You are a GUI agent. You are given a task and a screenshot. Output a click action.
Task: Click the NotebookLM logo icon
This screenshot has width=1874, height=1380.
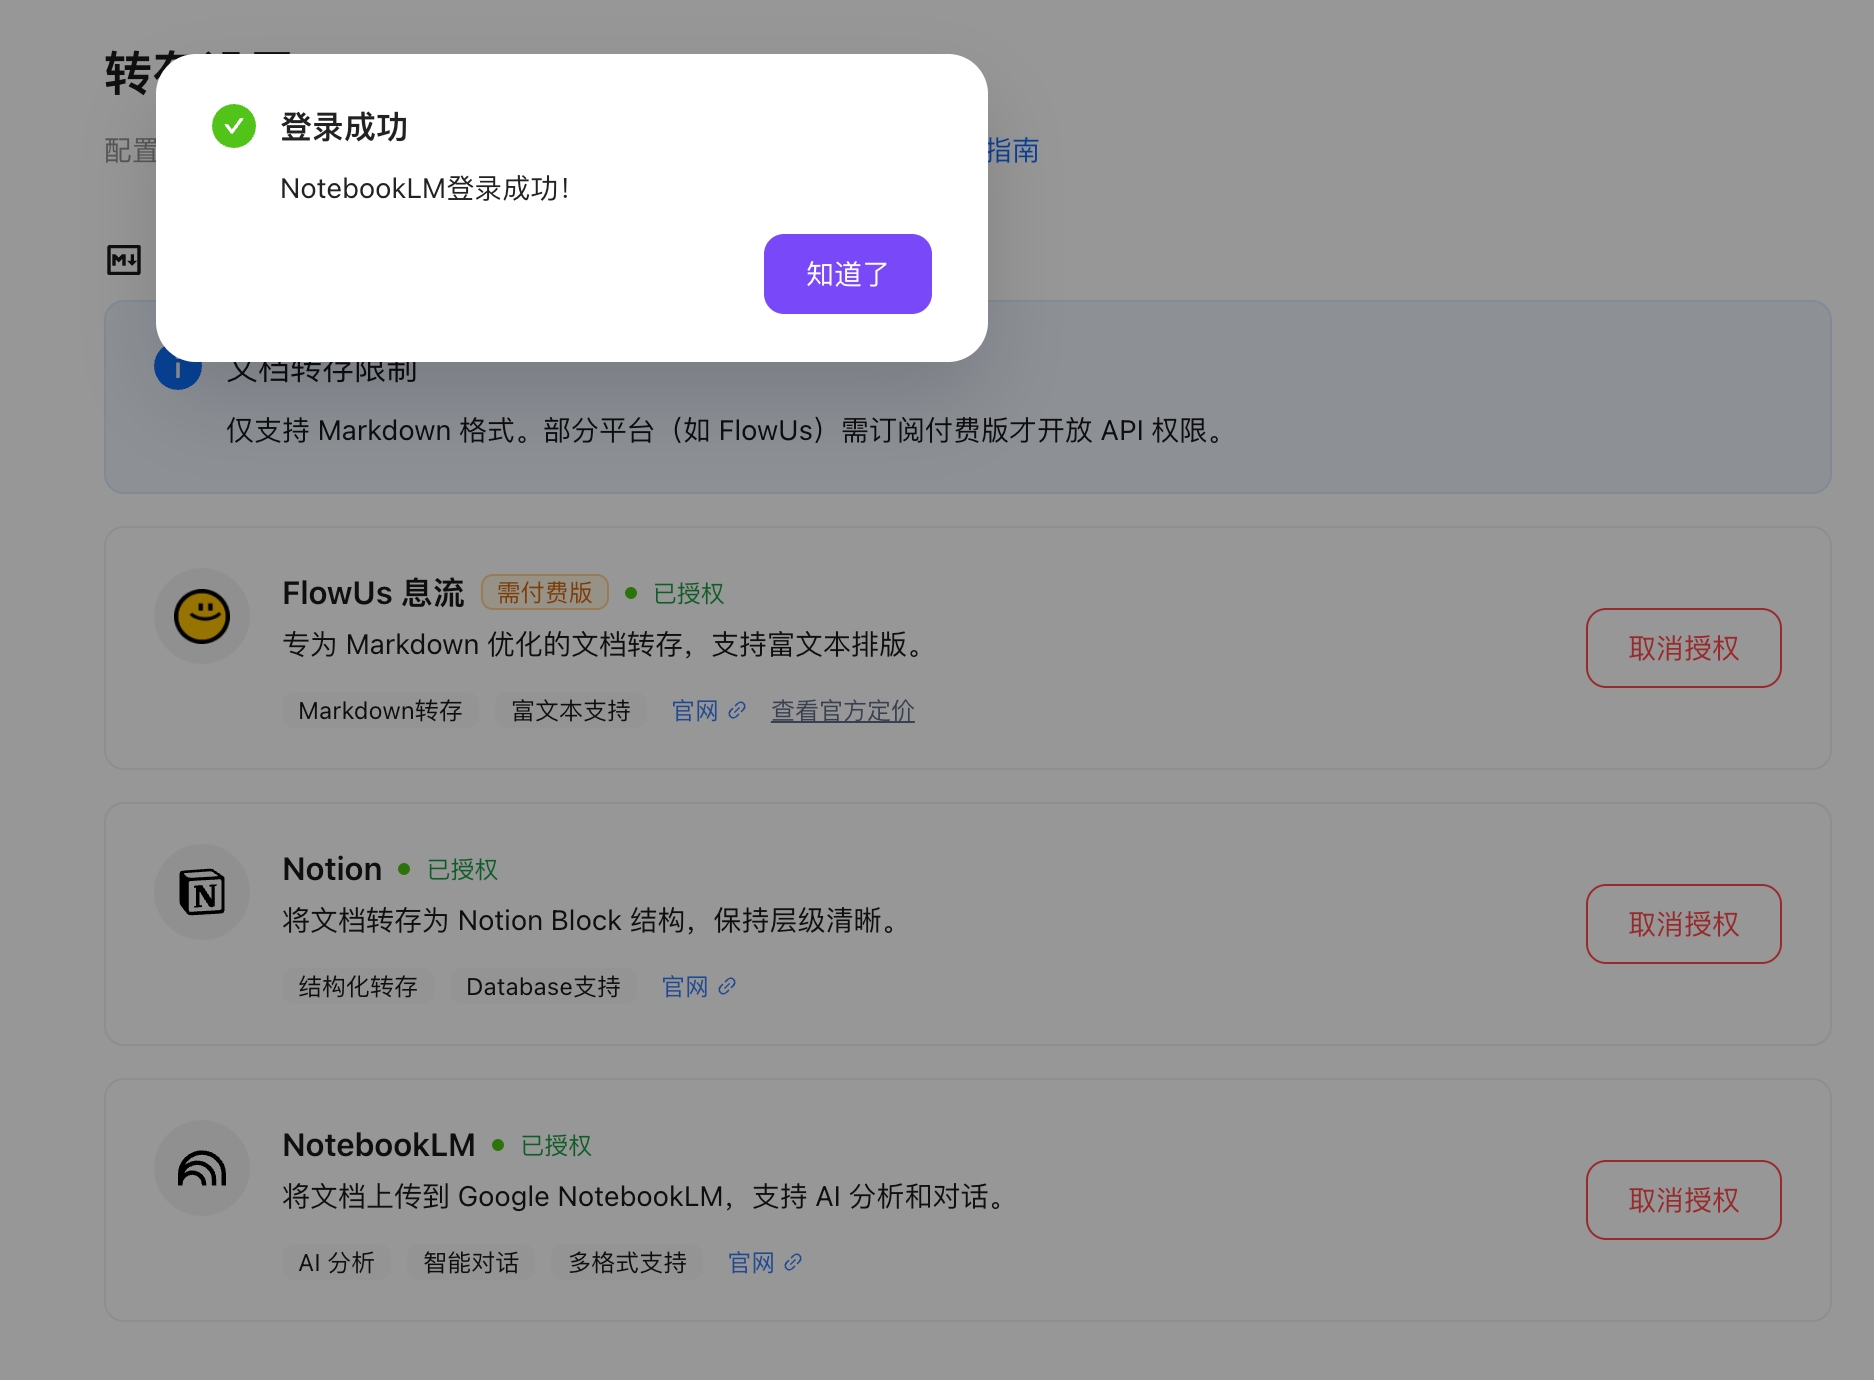tap(202, 1168)
